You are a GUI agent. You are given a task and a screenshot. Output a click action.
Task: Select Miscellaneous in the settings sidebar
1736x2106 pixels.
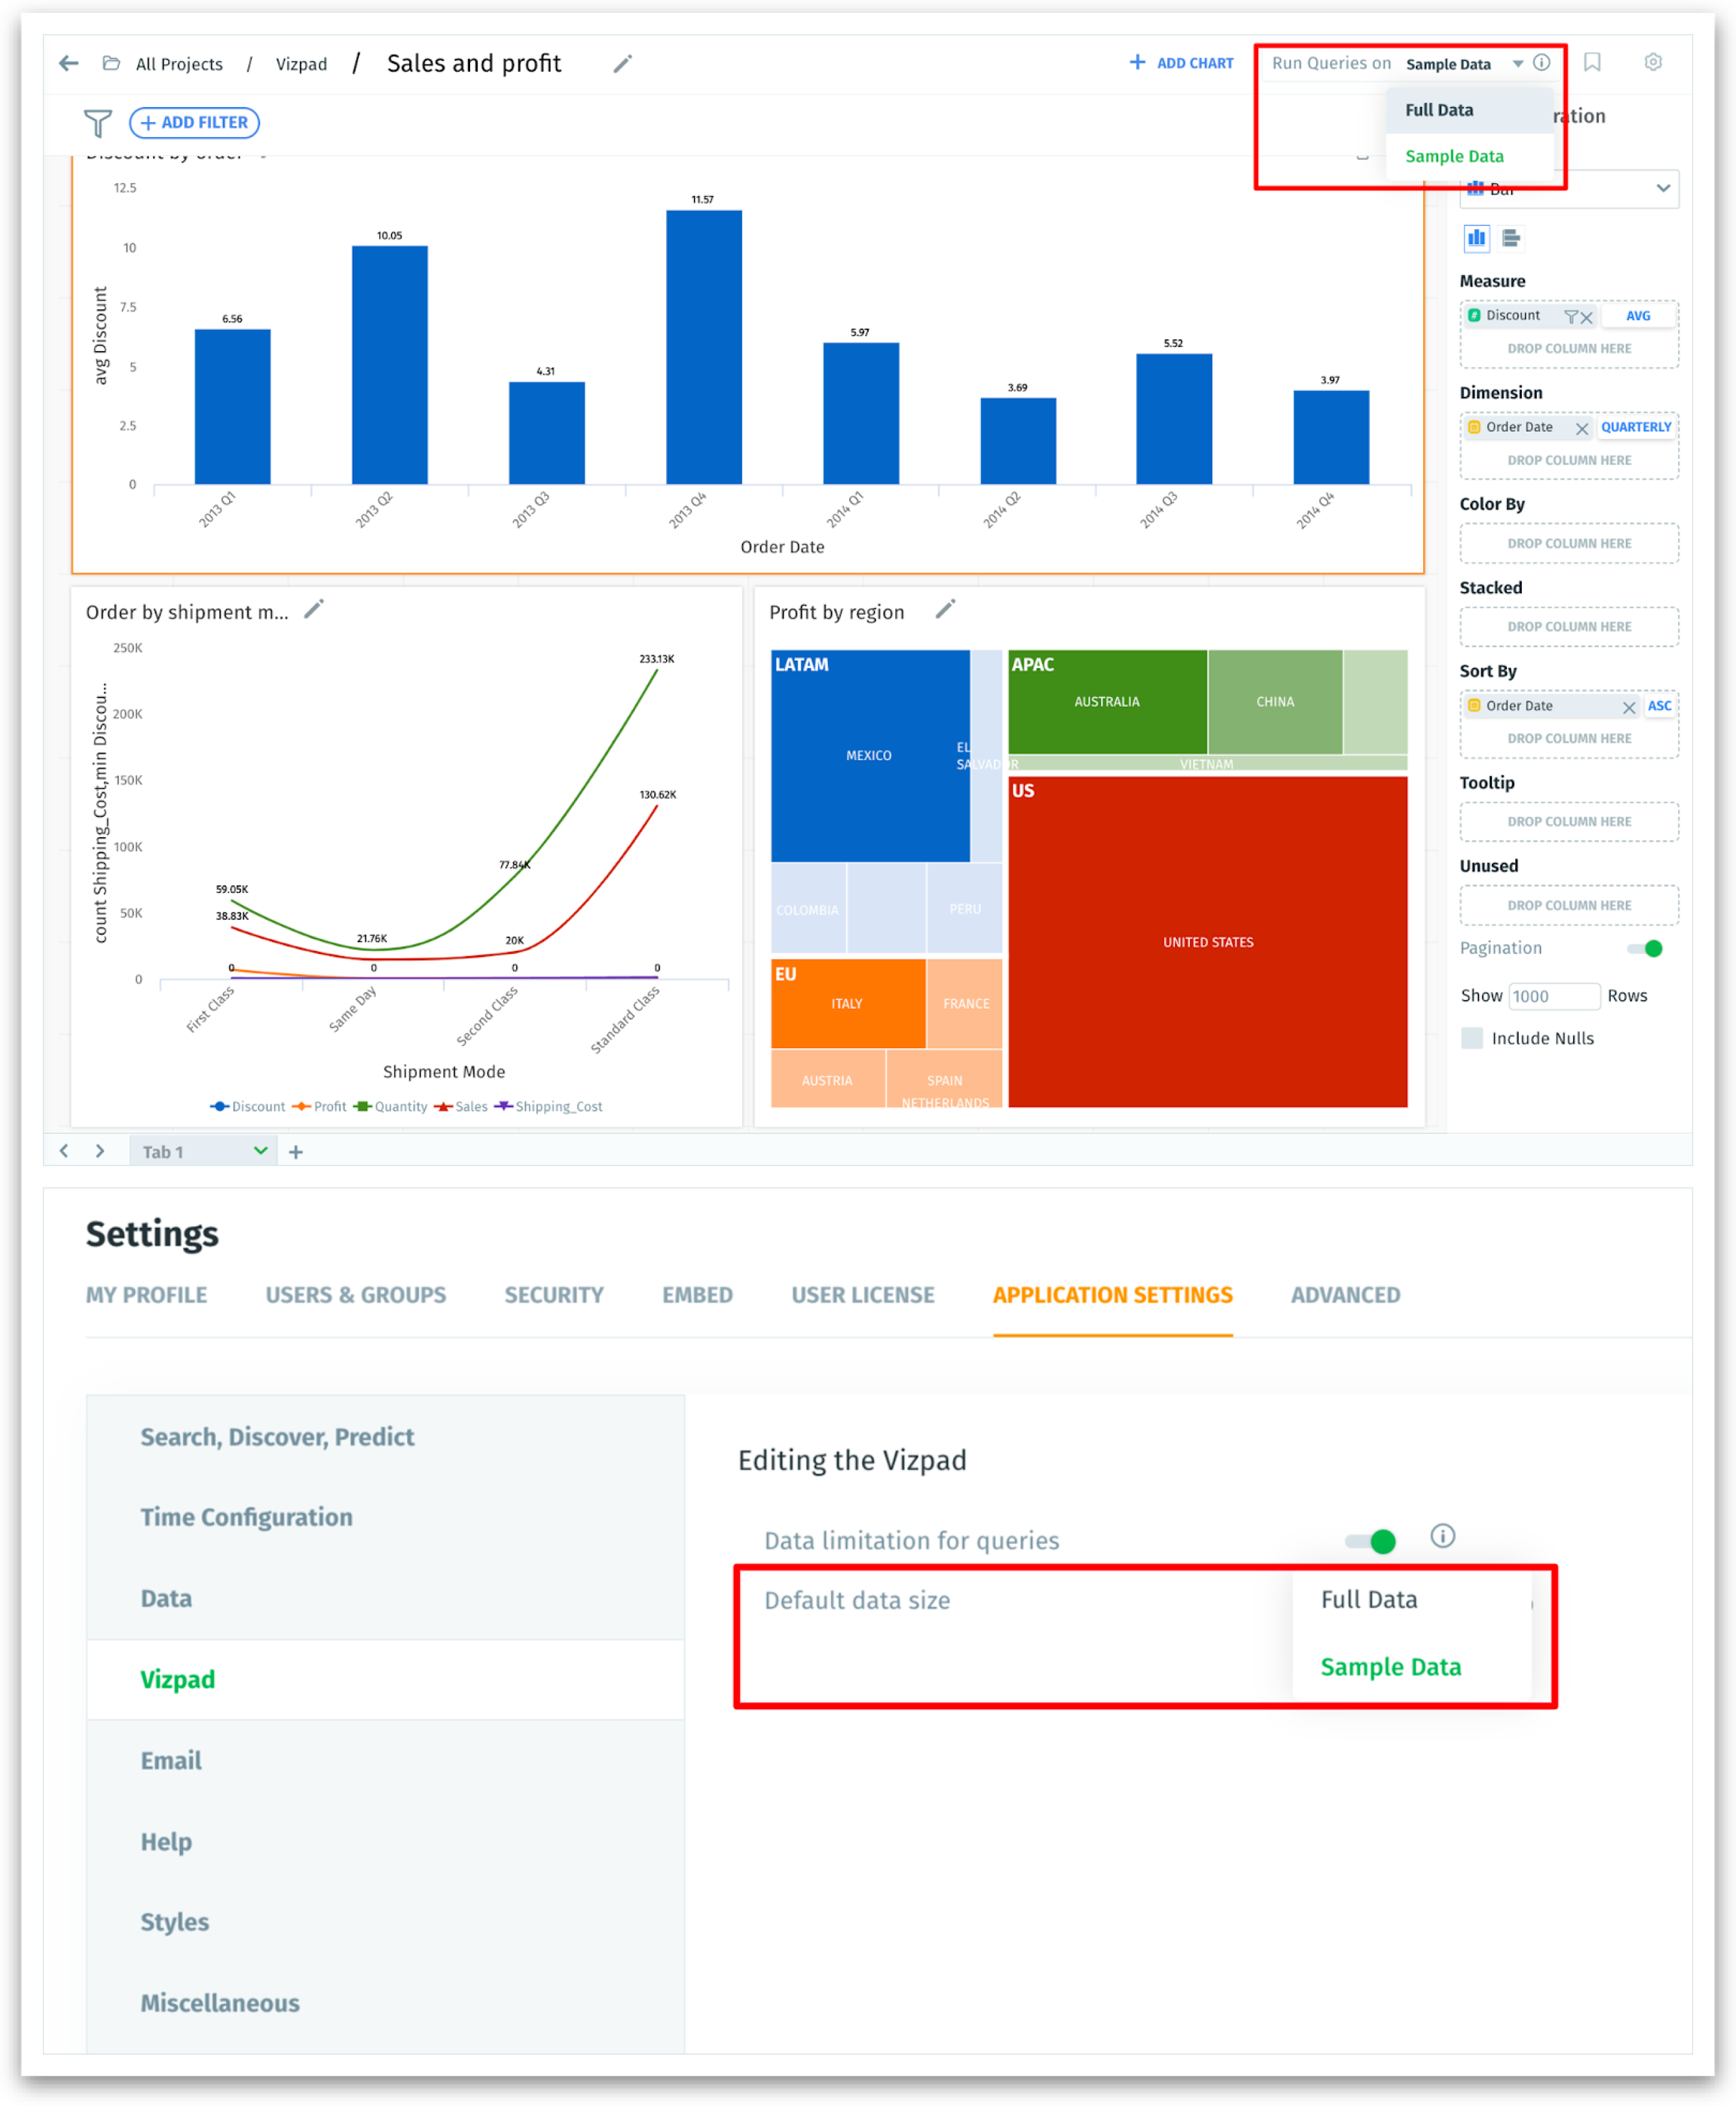pyautogui.click(x=219, y=2003)
